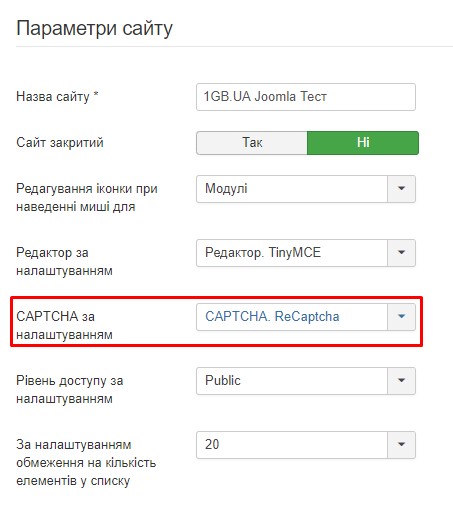Select the Модулі combo box field
Viewport: 453px width, 510px height.
(306, 189)
